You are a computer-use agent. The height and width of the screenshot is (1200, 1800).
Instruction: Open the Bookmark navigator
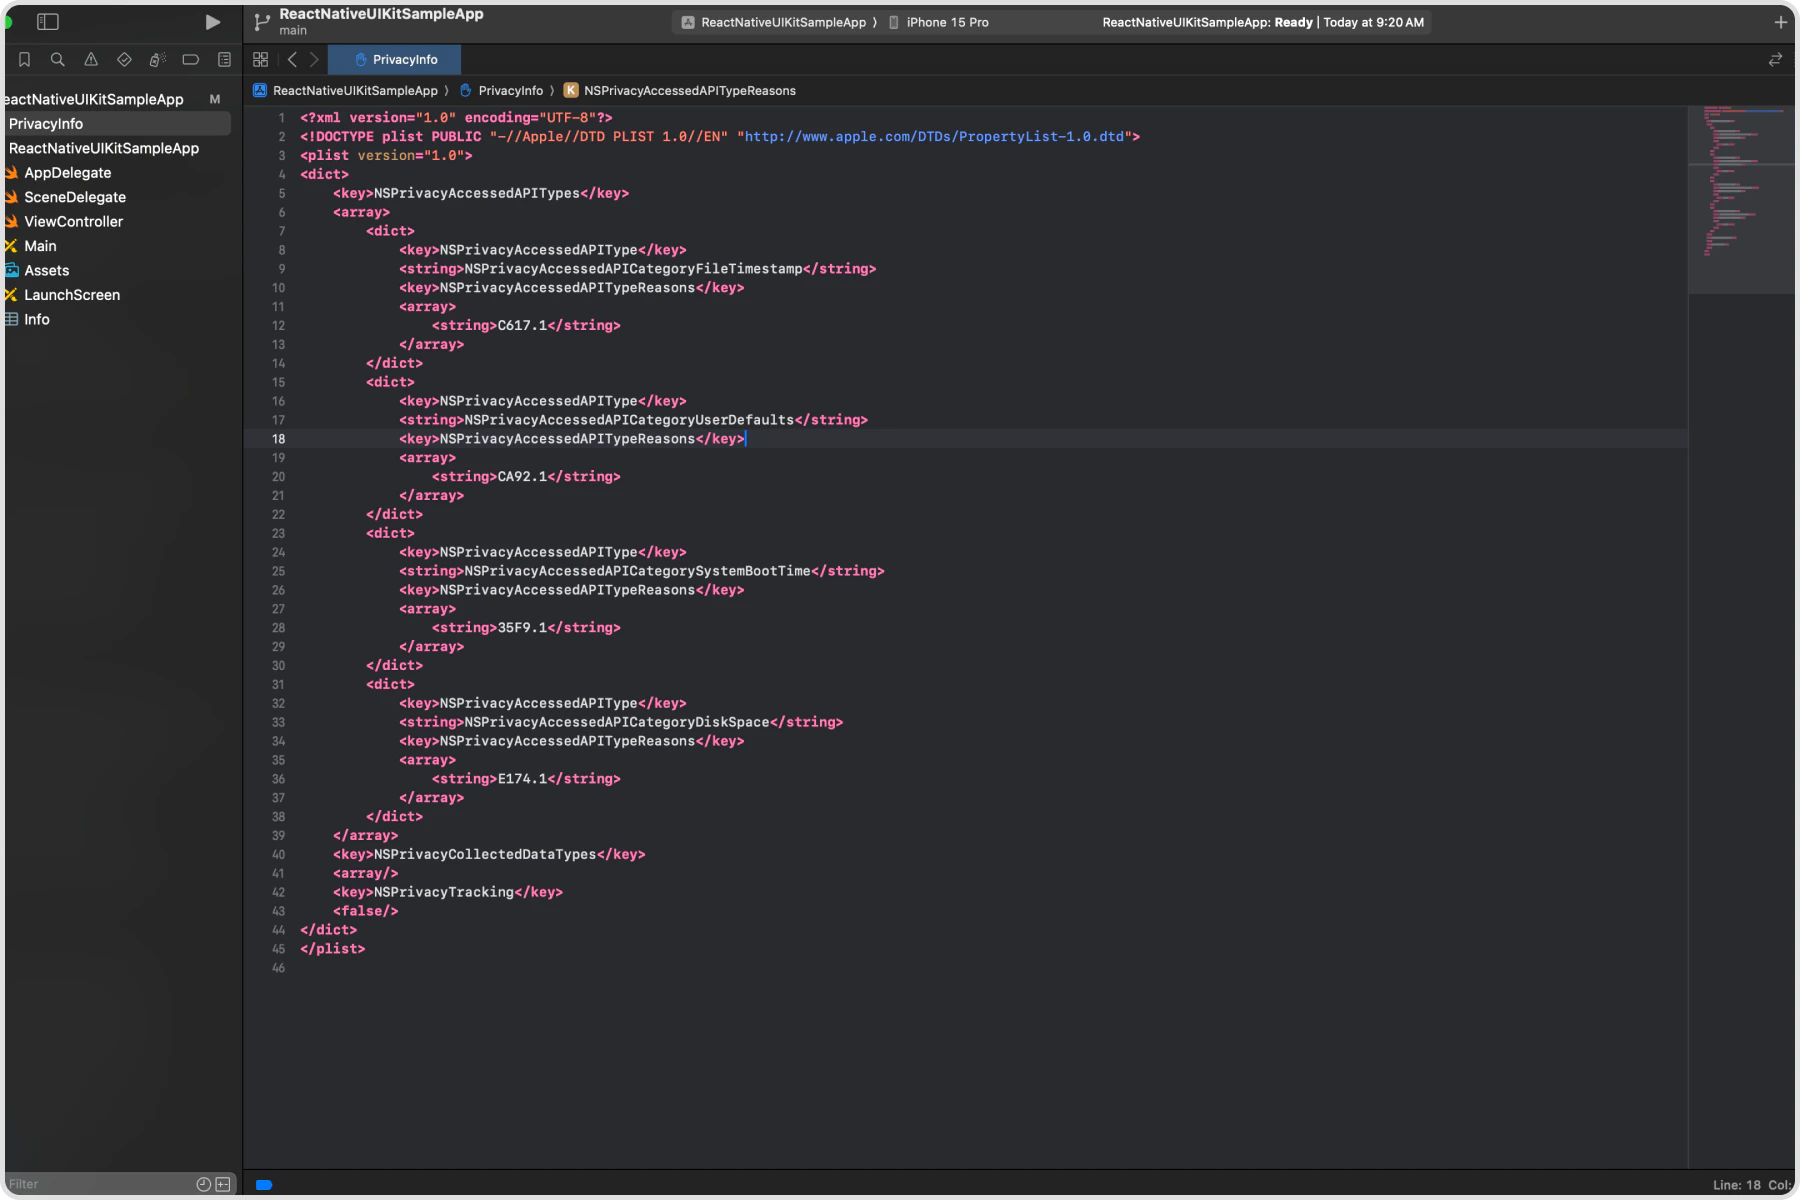point(24,59)
